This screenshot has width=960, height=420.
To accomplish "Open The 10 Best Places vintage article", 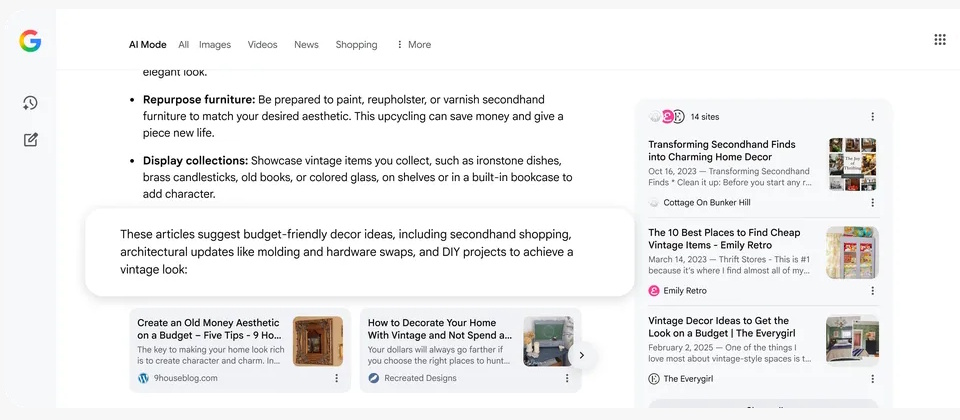I will pos(724,239).
